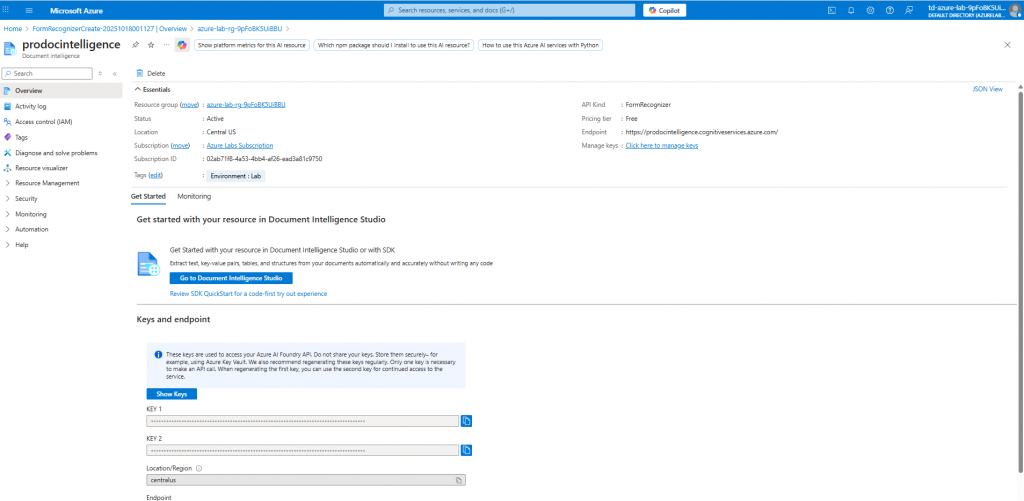Add the resource to favorites with star

[151, 45]
